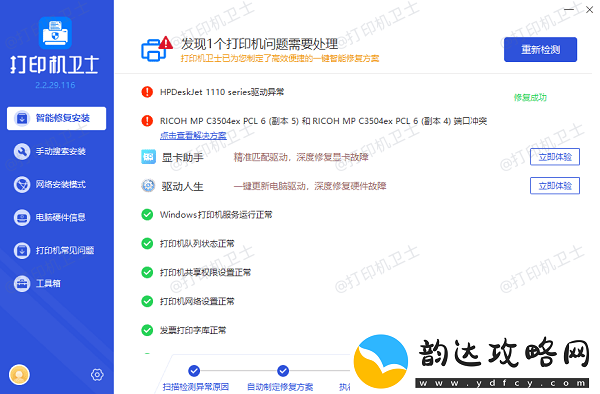Viewport: 600px width, 394px height.
Task: Open 智能修复安装 from the sidebar
Action: [x=57, y=118]
